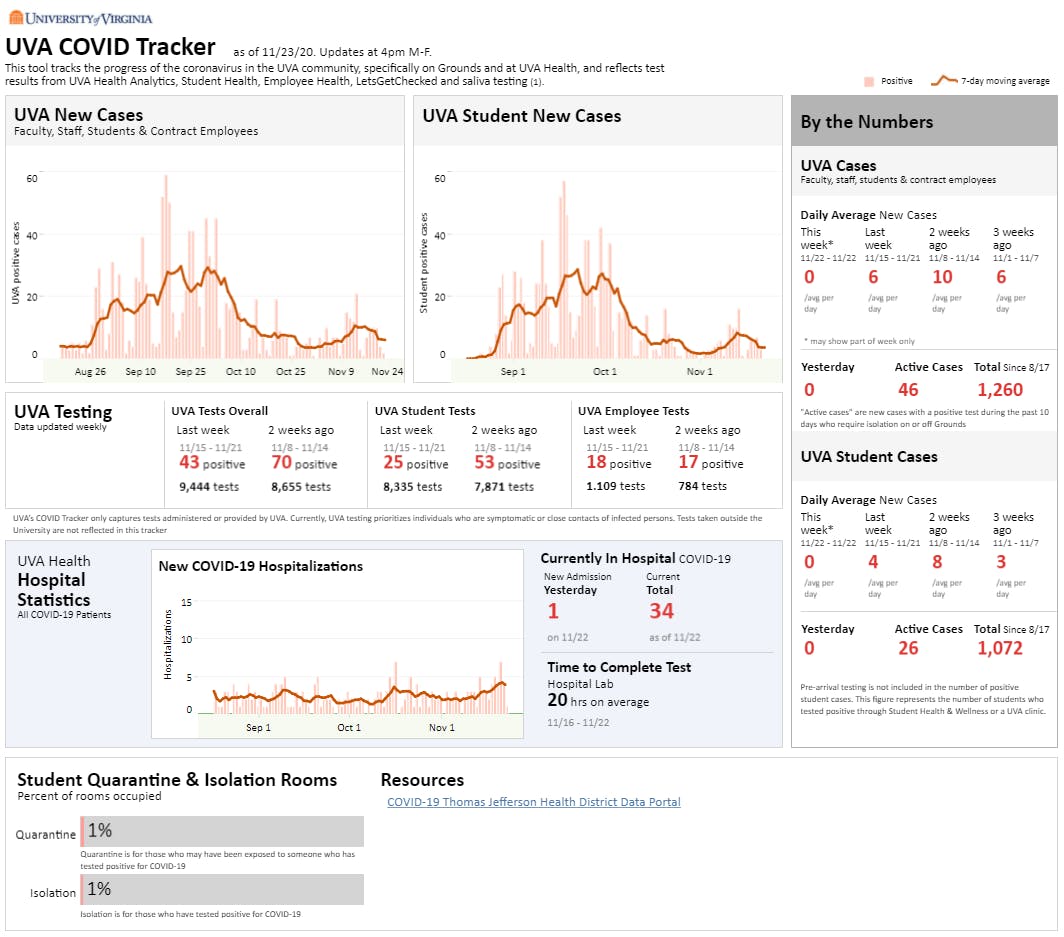Image resolution: width=1064 pixels, height=937 pixels.
Task: Click the 20 hrs Hospital Lab test time
Action: (x=558, y=701)
